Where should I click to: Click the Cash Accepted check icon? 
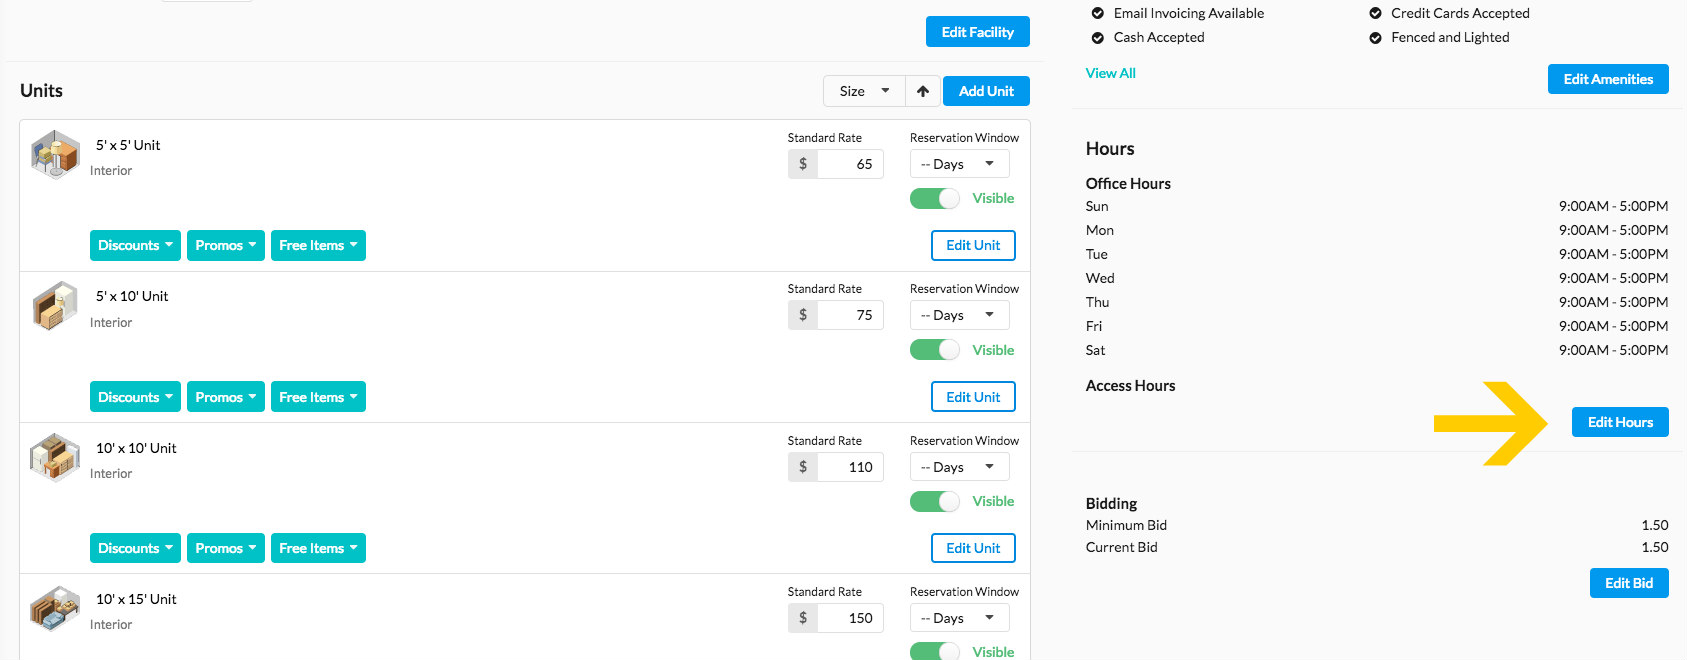click(x=1098, y=37)
